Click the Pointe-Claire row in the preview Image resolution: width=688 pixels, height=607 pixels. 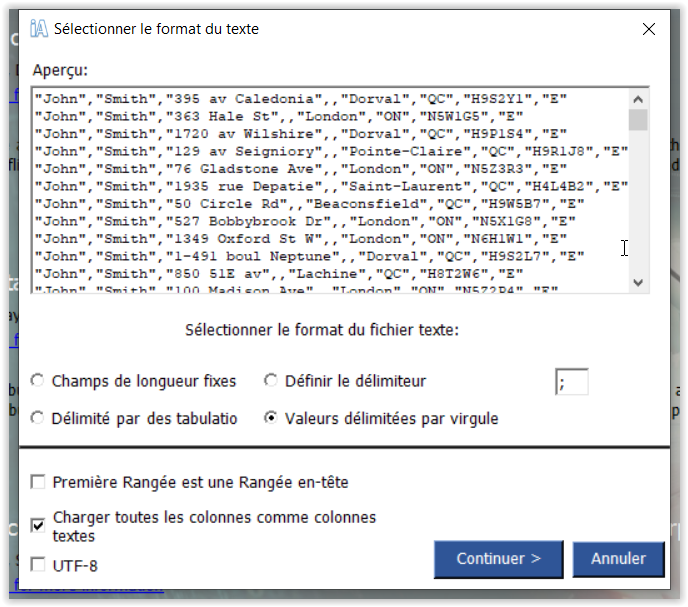[331, 151]
